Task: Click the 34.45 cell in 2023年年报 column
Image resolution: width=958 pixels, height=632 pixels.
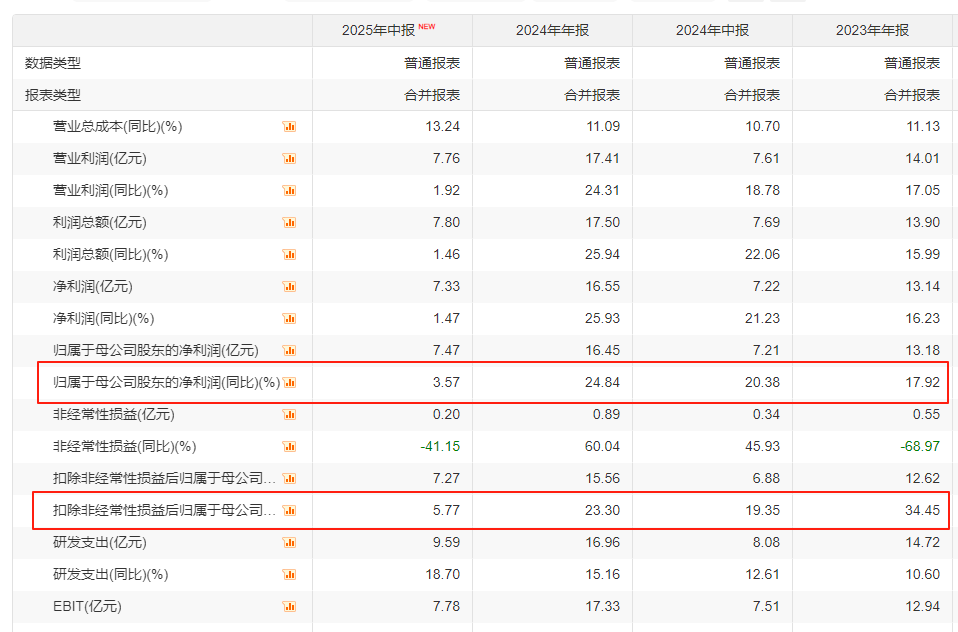Action: point(920,511)
